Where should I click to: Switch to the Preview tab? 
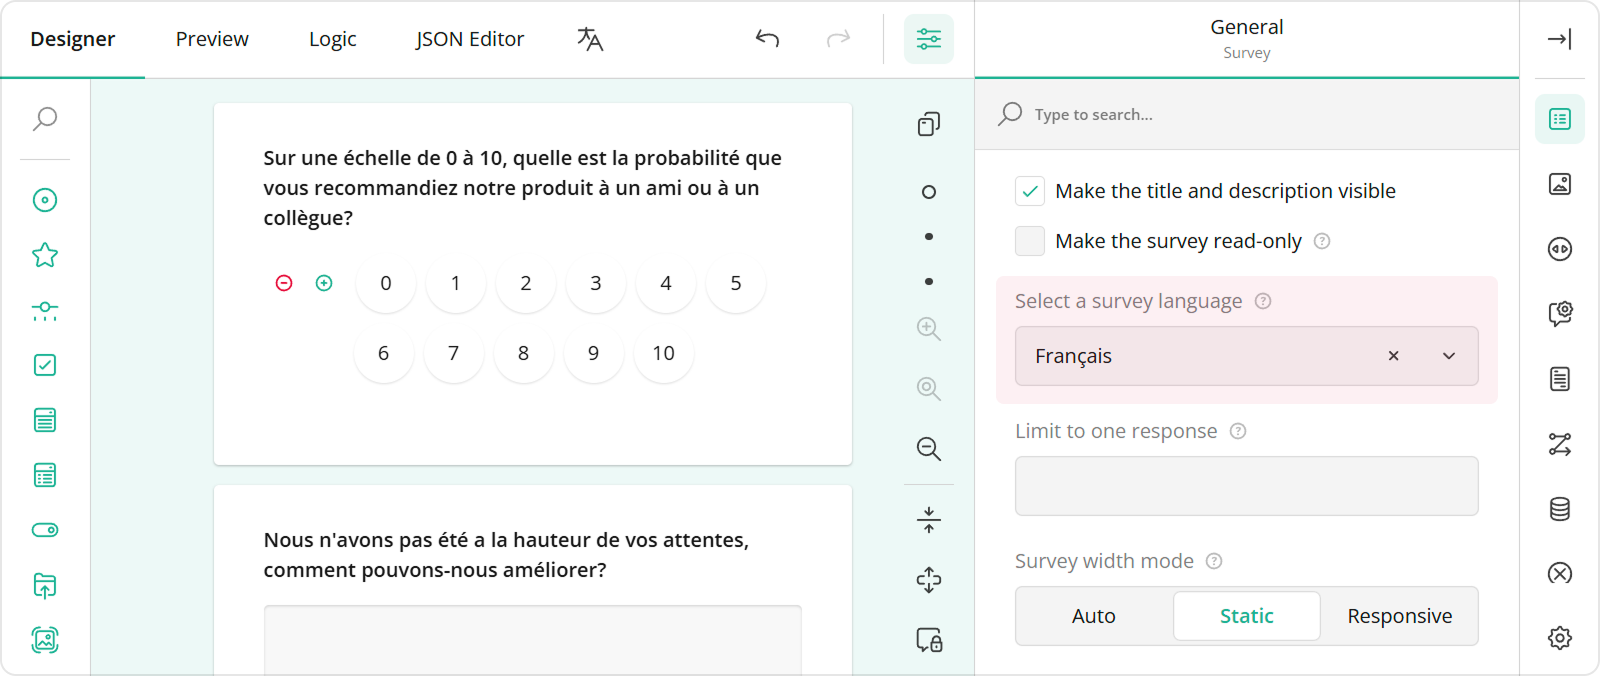212,39
